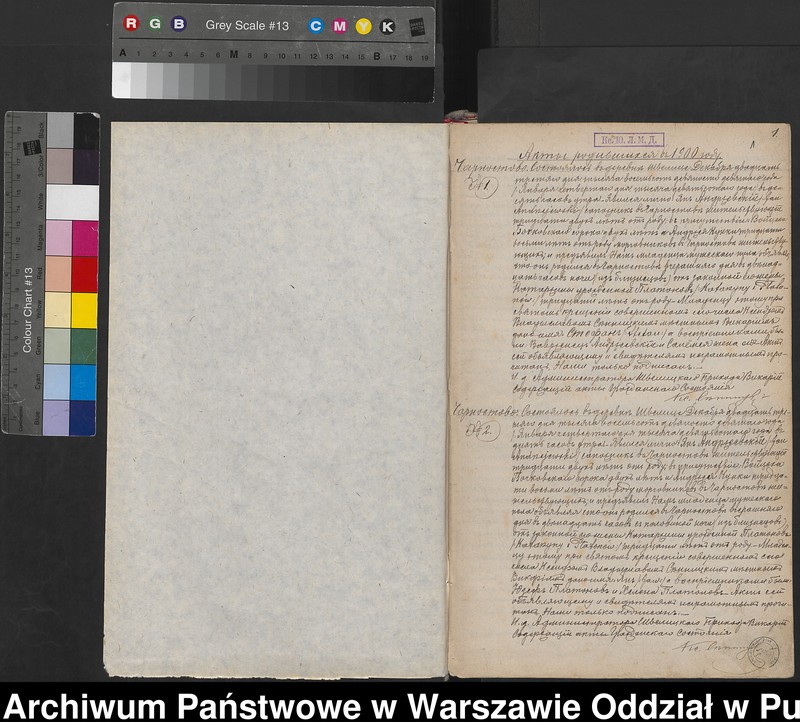Pick the dark blue swatch on colour chart
800x722 pixels.
pos(83,418)
